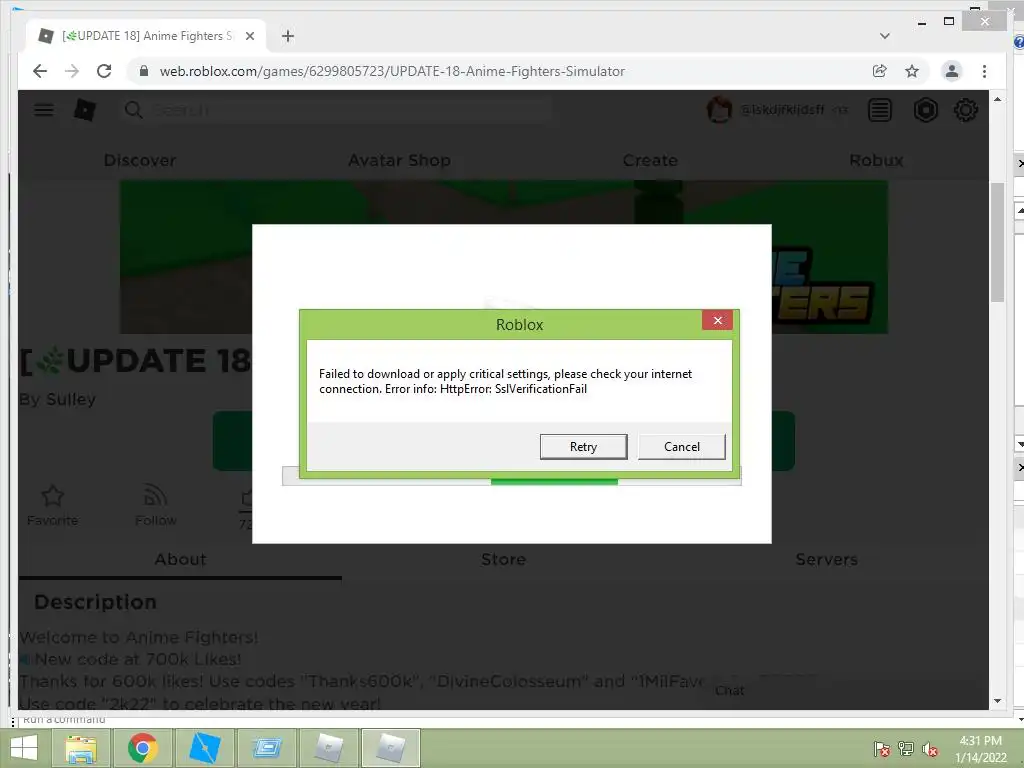Open Avatar Shop in Roblox navigation

click(x=399, y=160)
